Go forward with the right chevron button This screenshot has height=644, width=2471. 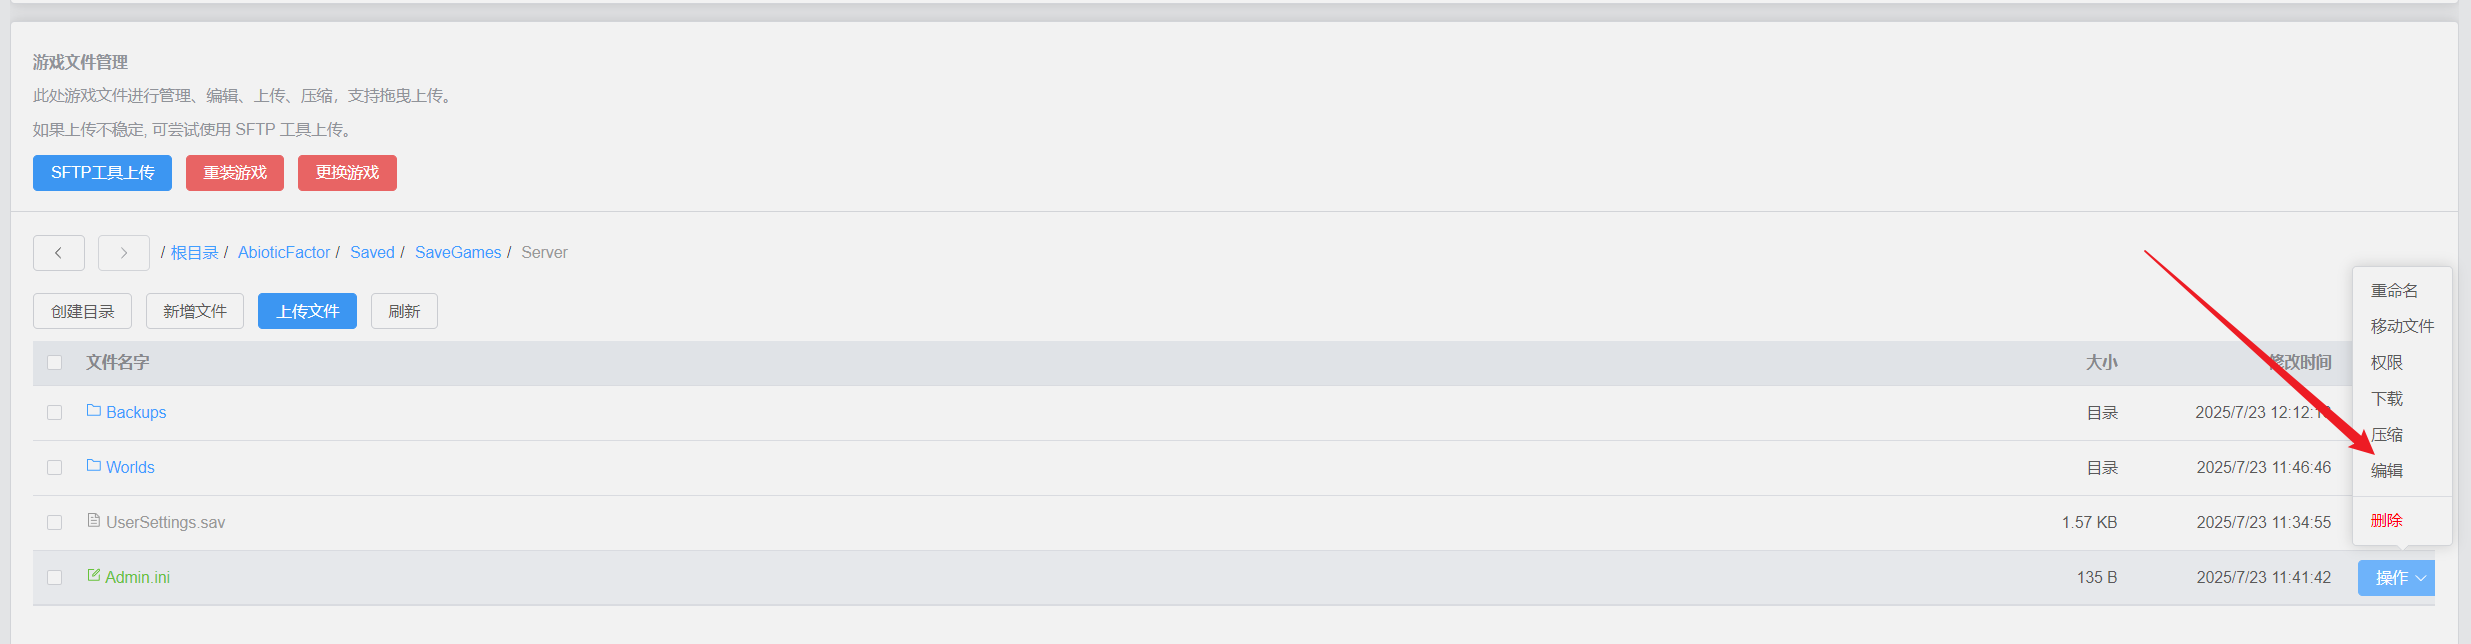point(124,253)
